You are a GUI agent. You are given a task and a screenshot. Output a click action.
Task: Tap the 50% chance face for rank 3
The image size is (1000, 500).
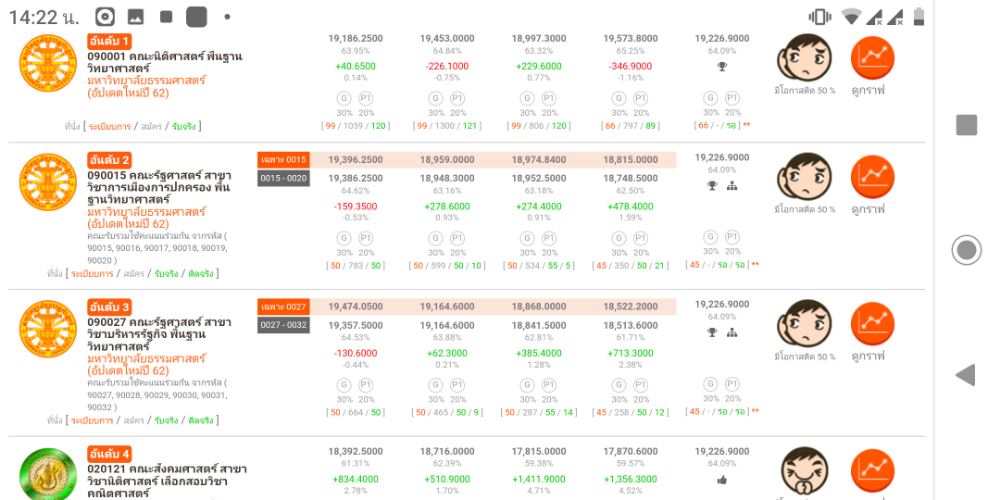click(804, 324)
